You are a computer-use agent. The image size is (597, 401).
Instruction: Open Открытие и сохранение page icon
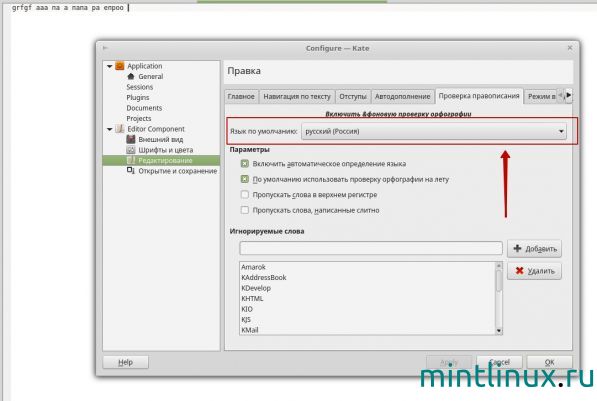pyautogui.click(x=131, y=171)
